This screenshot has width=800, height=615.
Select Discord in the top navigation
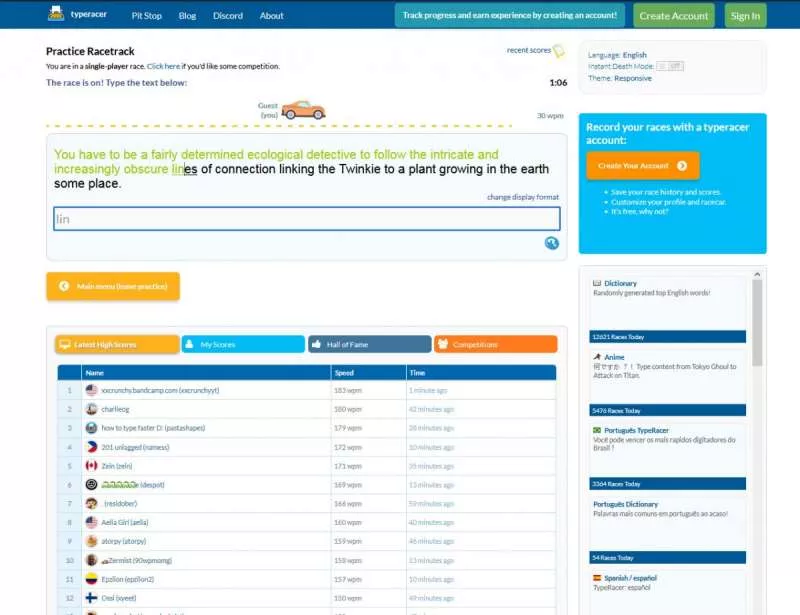click(x=227, y=15)
